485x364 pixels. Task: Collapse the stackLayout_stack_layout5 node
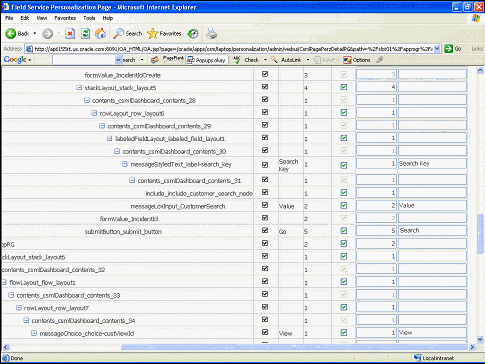(79, 88)
